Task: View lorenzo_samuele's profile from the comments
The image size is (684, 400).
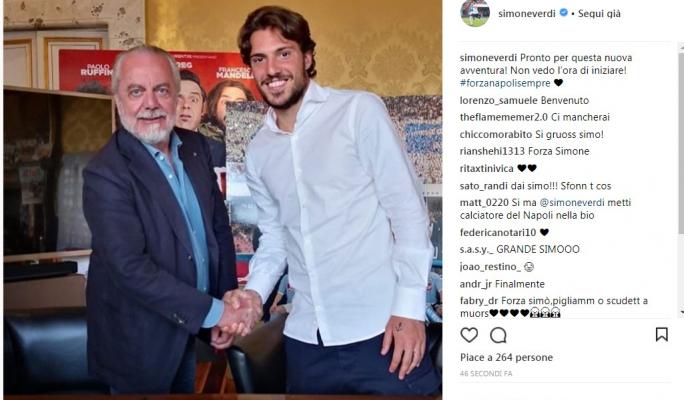Action: pyautogui.click(x=499, y=100)
